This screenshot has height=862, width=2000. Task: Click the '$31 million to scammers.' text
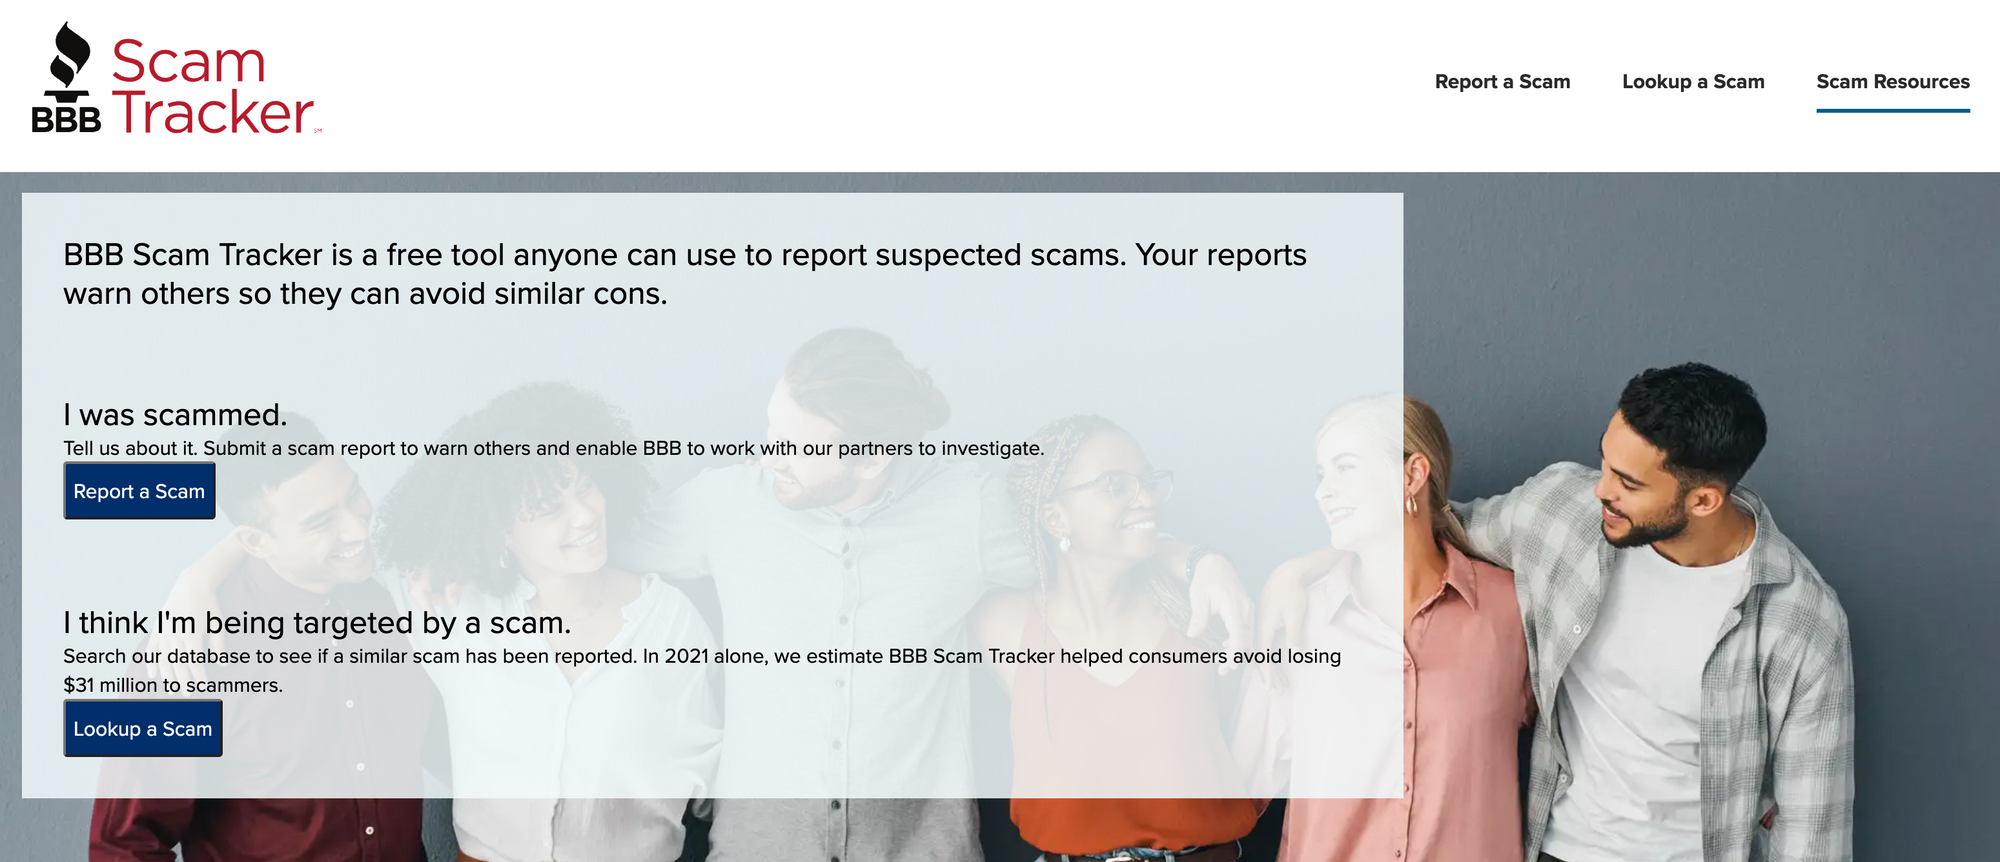click(x=173, y=685)
